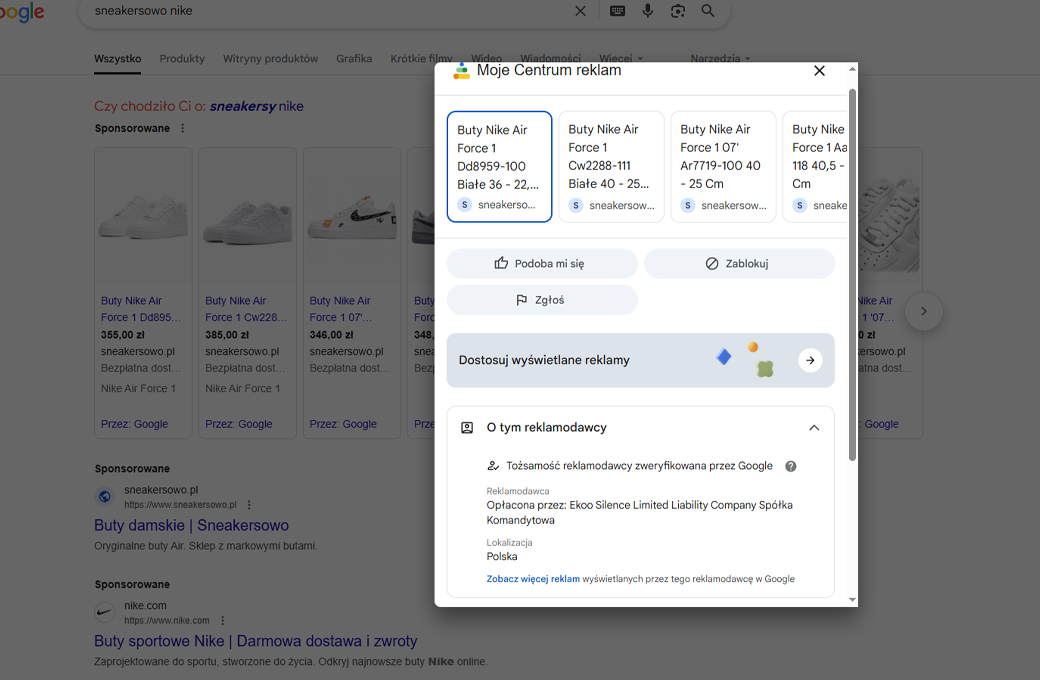Clear the search box with the X icon
This screenshot has width=1040, height=680.
(580, 11)
